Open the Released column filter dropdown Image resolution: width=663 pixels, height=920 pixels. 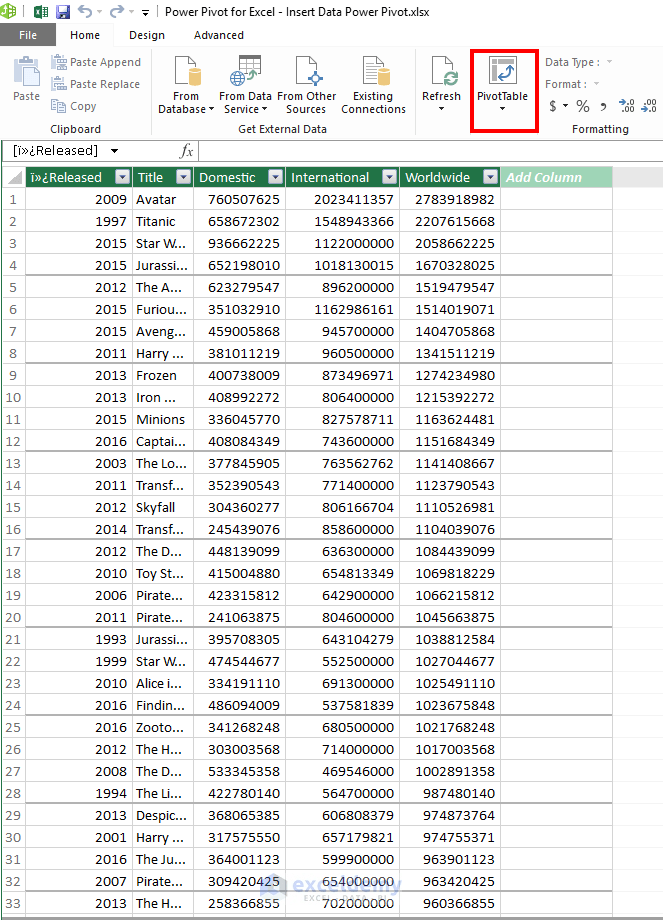pyautogui.click(x=123, y=177)
